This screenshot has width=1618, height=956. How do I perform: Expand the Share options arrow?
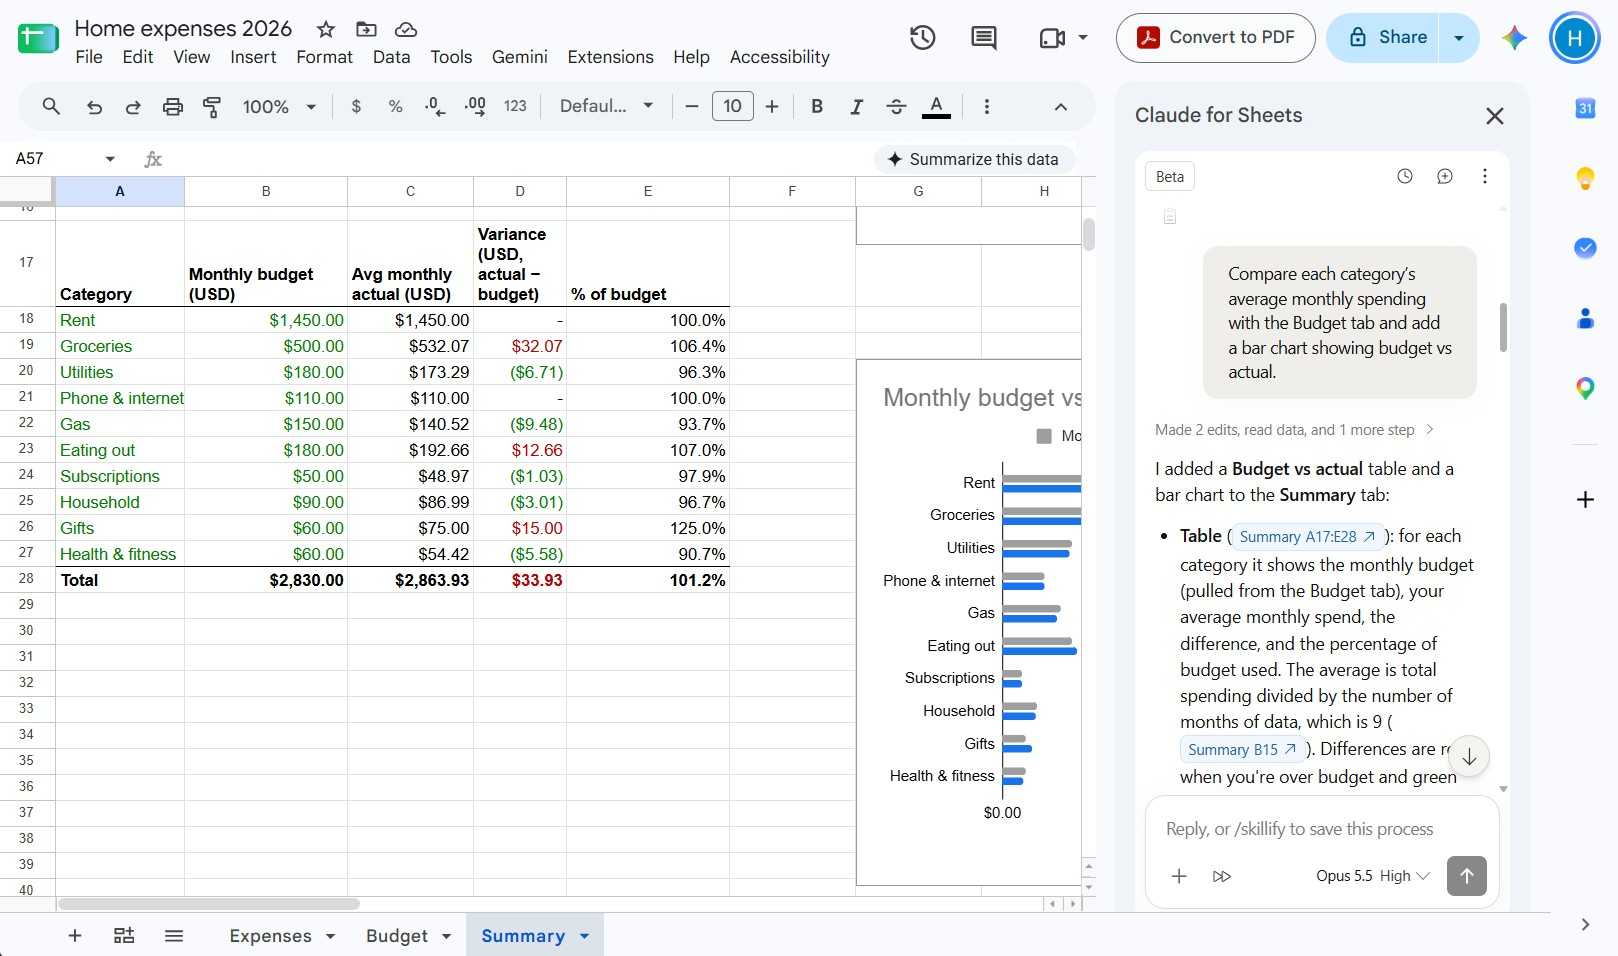[1459, 38]
